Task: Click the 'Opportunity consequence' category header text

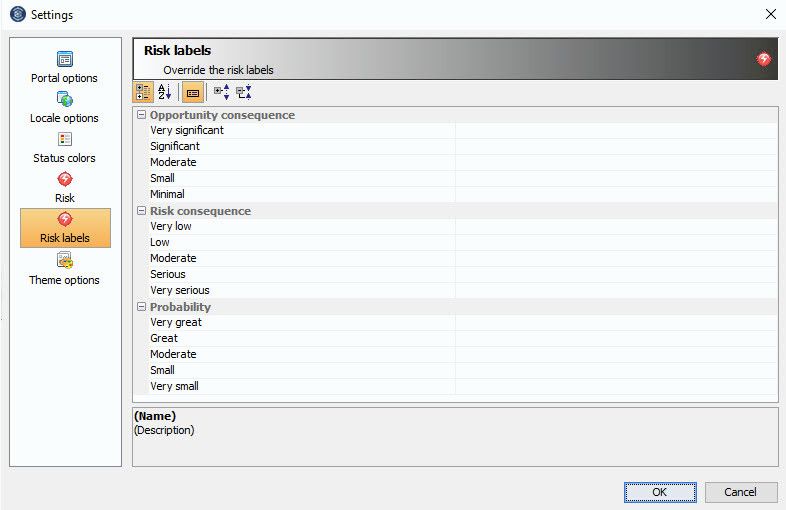Action: tap(222, 115)
